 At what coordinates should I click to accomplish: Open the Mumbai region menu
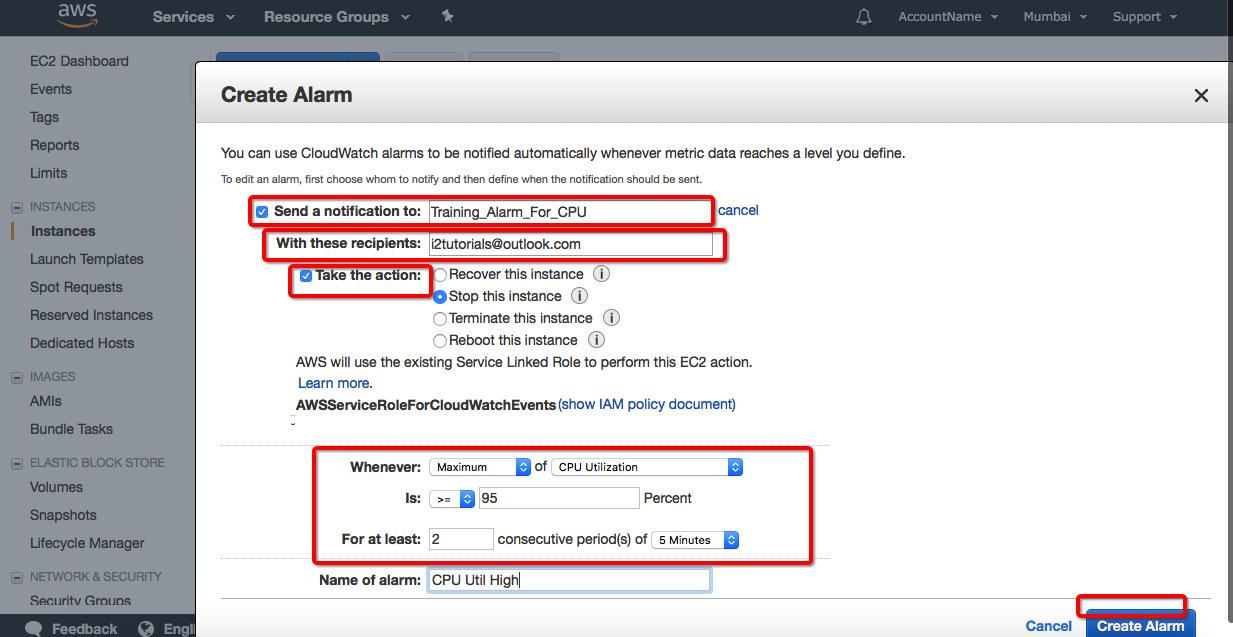(1055, 17)
